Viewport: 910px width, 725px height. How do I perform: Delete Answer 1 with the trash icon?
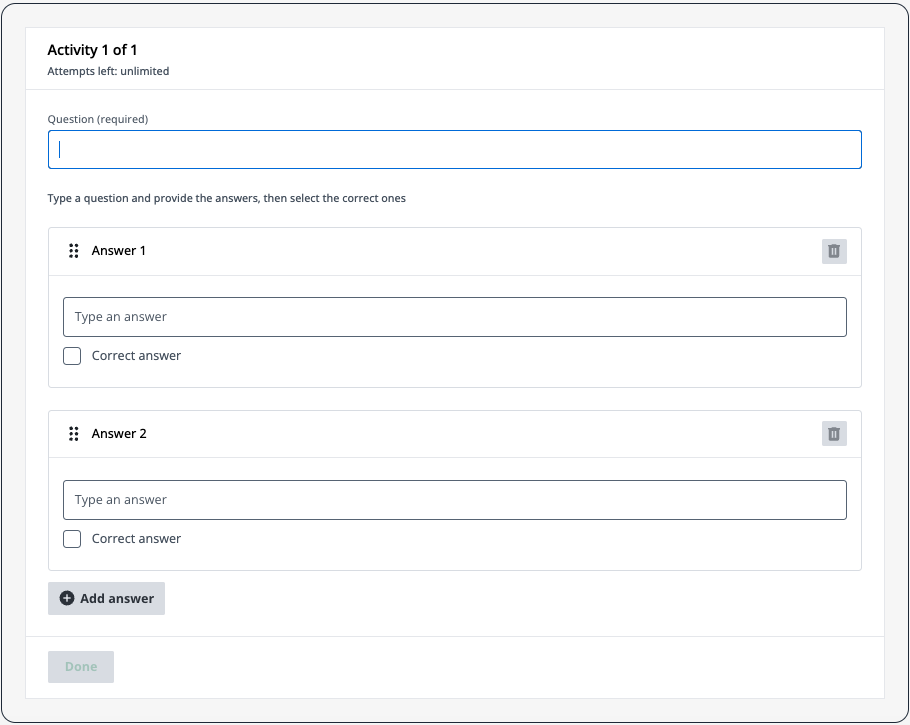coord(834,251)
